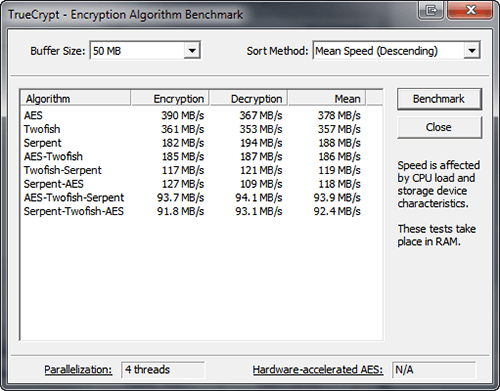Click the 109 MB/s decryption value
The width and height of the screenshot is (500, 391).
click(x=261, y=184)
